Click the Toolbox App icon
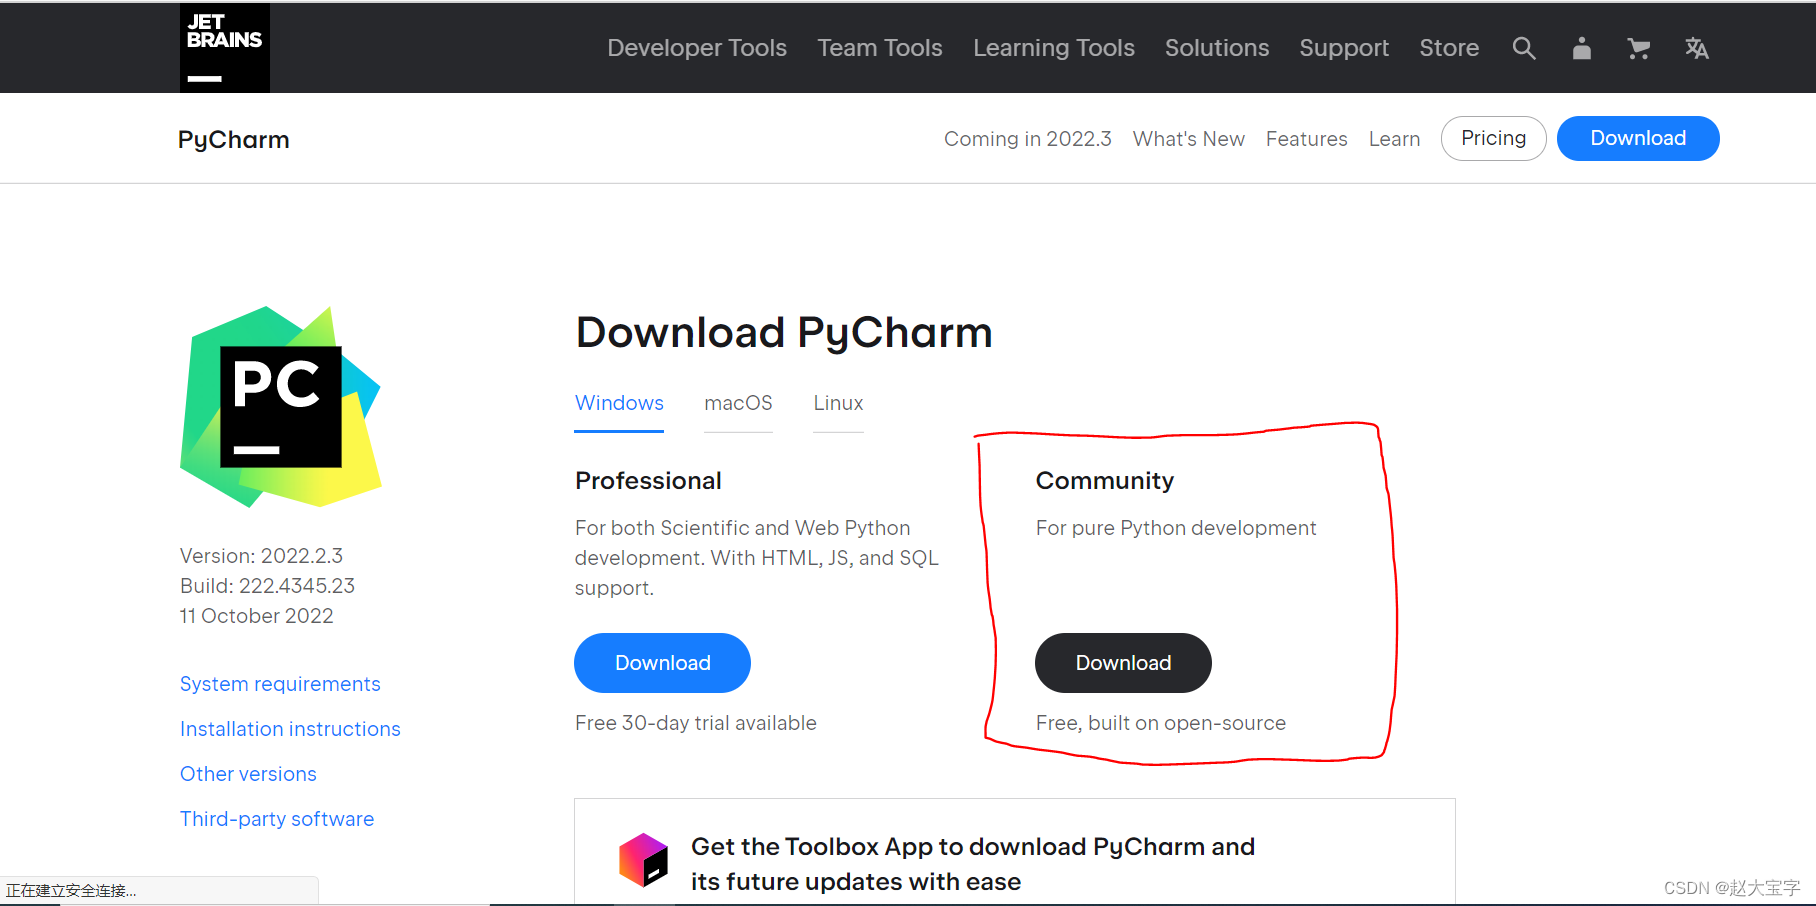The width and height of the screenshot is (1816, 906). (644, 862)
